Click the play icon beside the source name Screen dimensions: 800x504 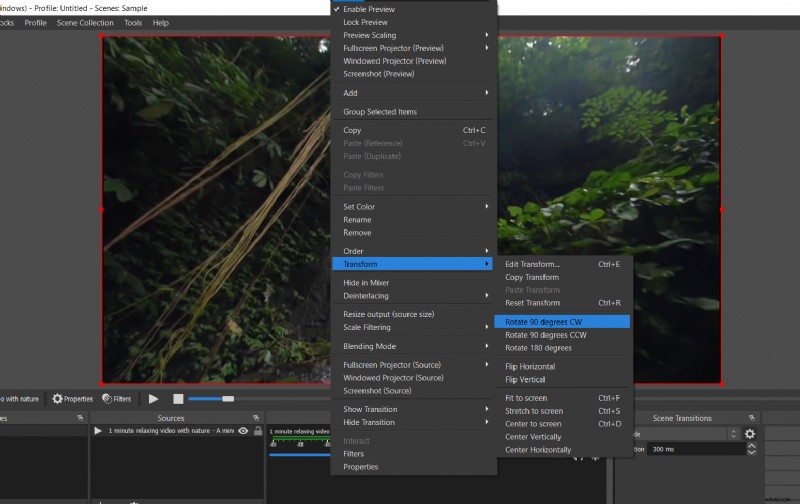[x=98, y=431]
